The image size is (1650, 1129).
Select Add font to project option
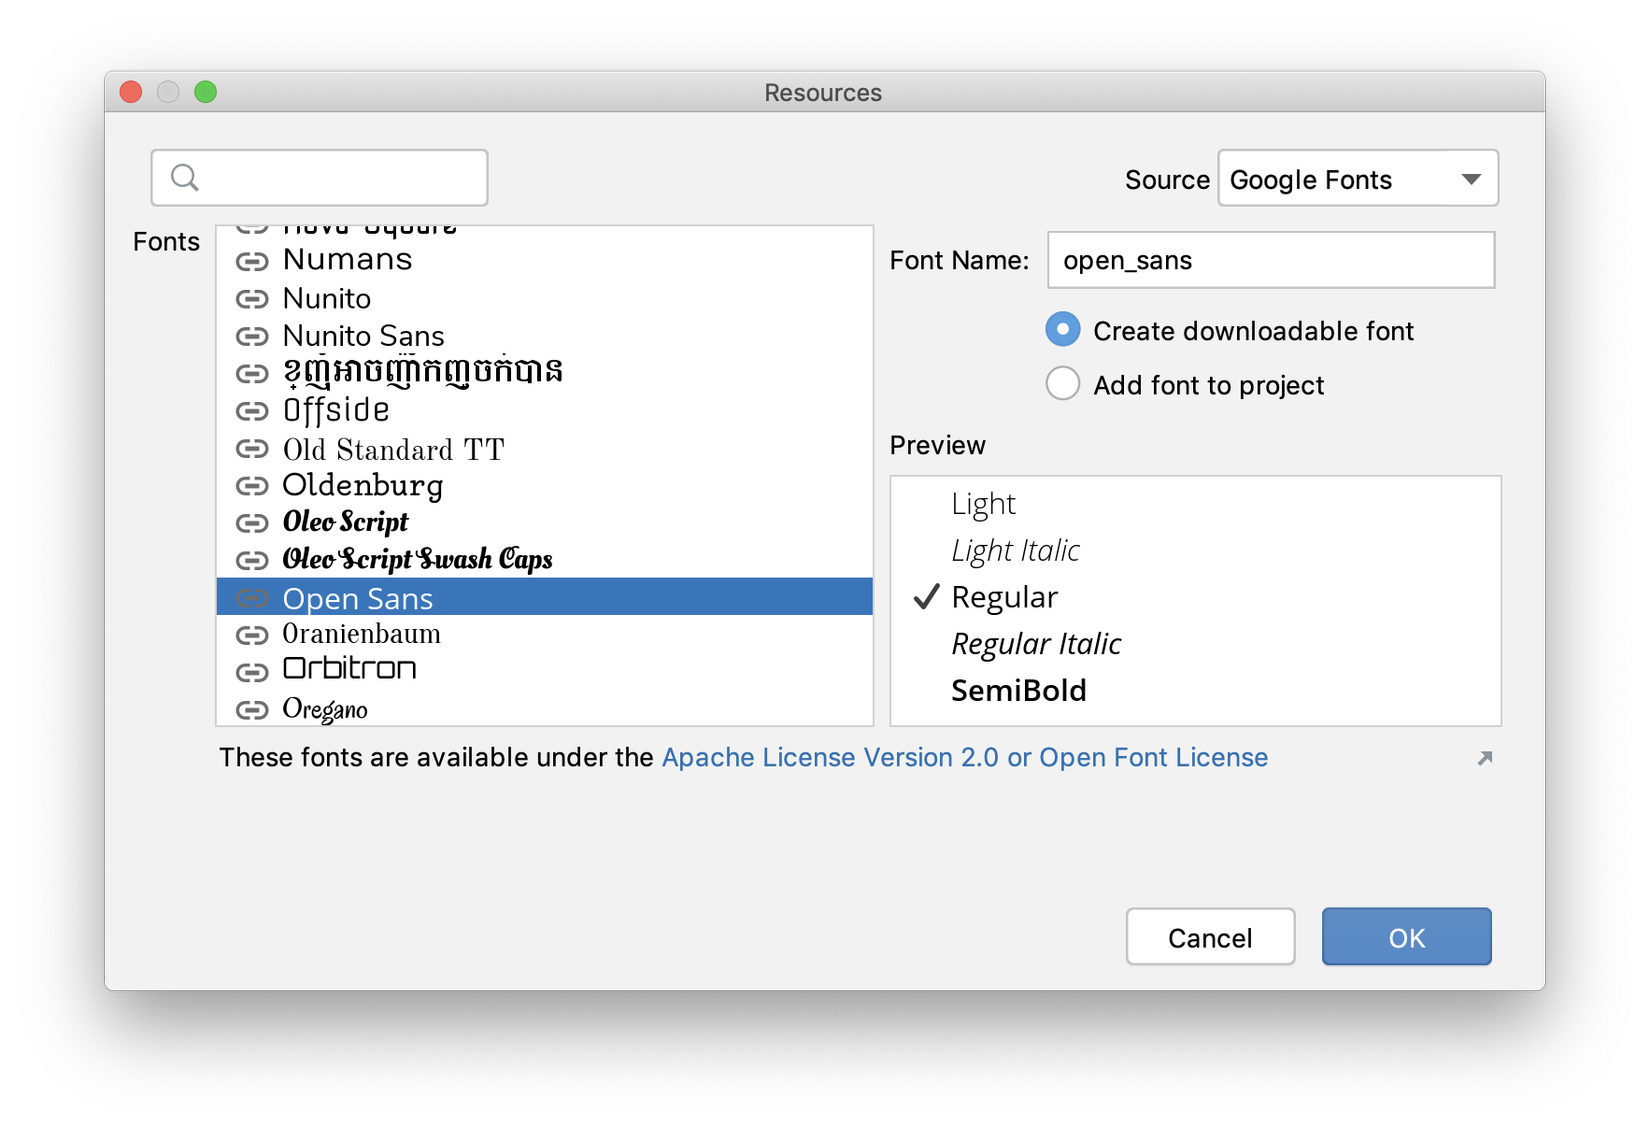click(1063, 384)
